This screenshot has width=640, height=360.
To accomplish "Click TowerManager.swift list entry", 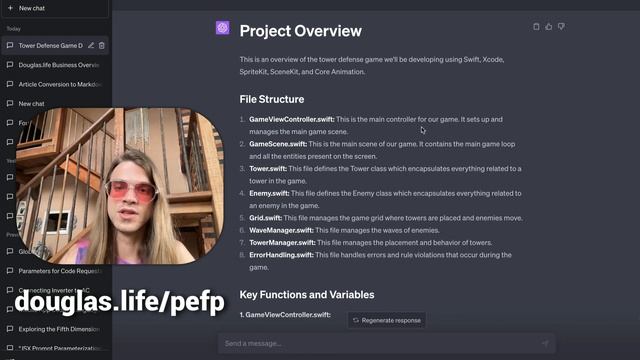I will click(282, 243).
